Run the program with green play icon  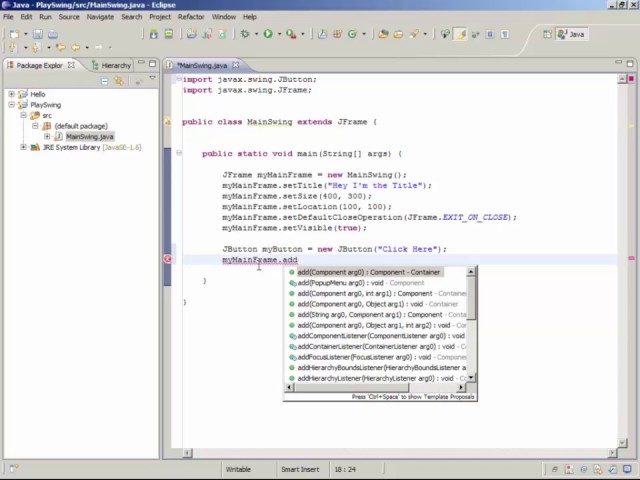(x=268, y=34)
